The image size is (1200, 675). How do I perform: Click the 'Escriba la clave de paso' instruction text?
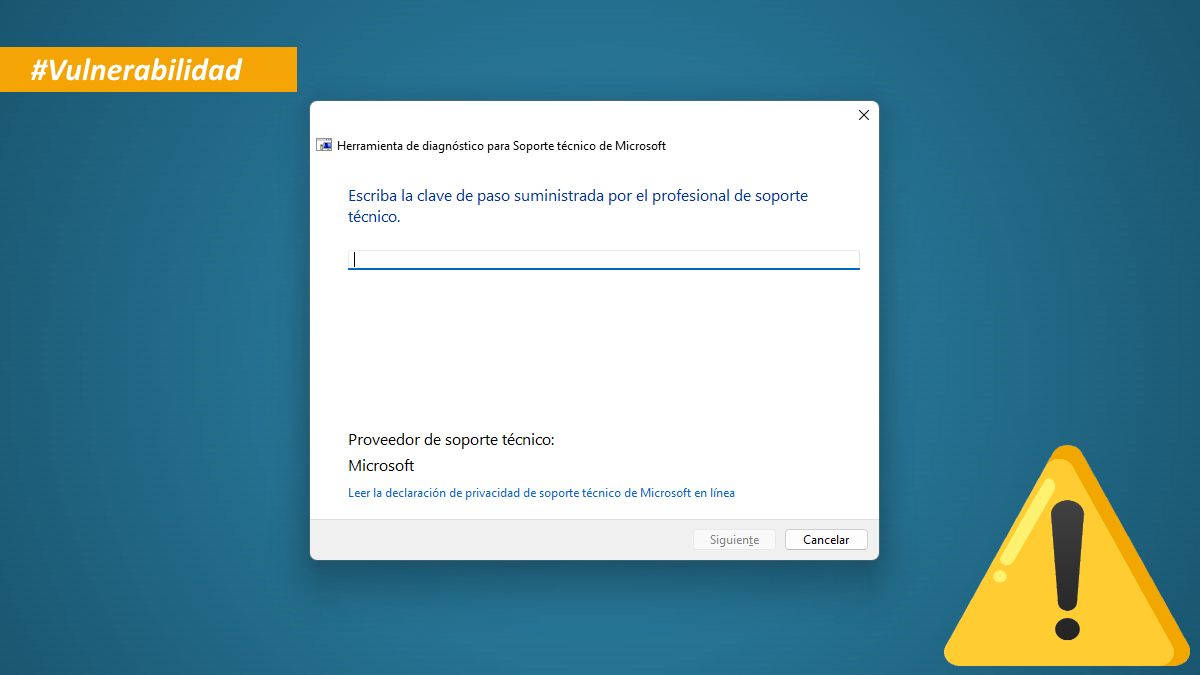pos(578,206)
